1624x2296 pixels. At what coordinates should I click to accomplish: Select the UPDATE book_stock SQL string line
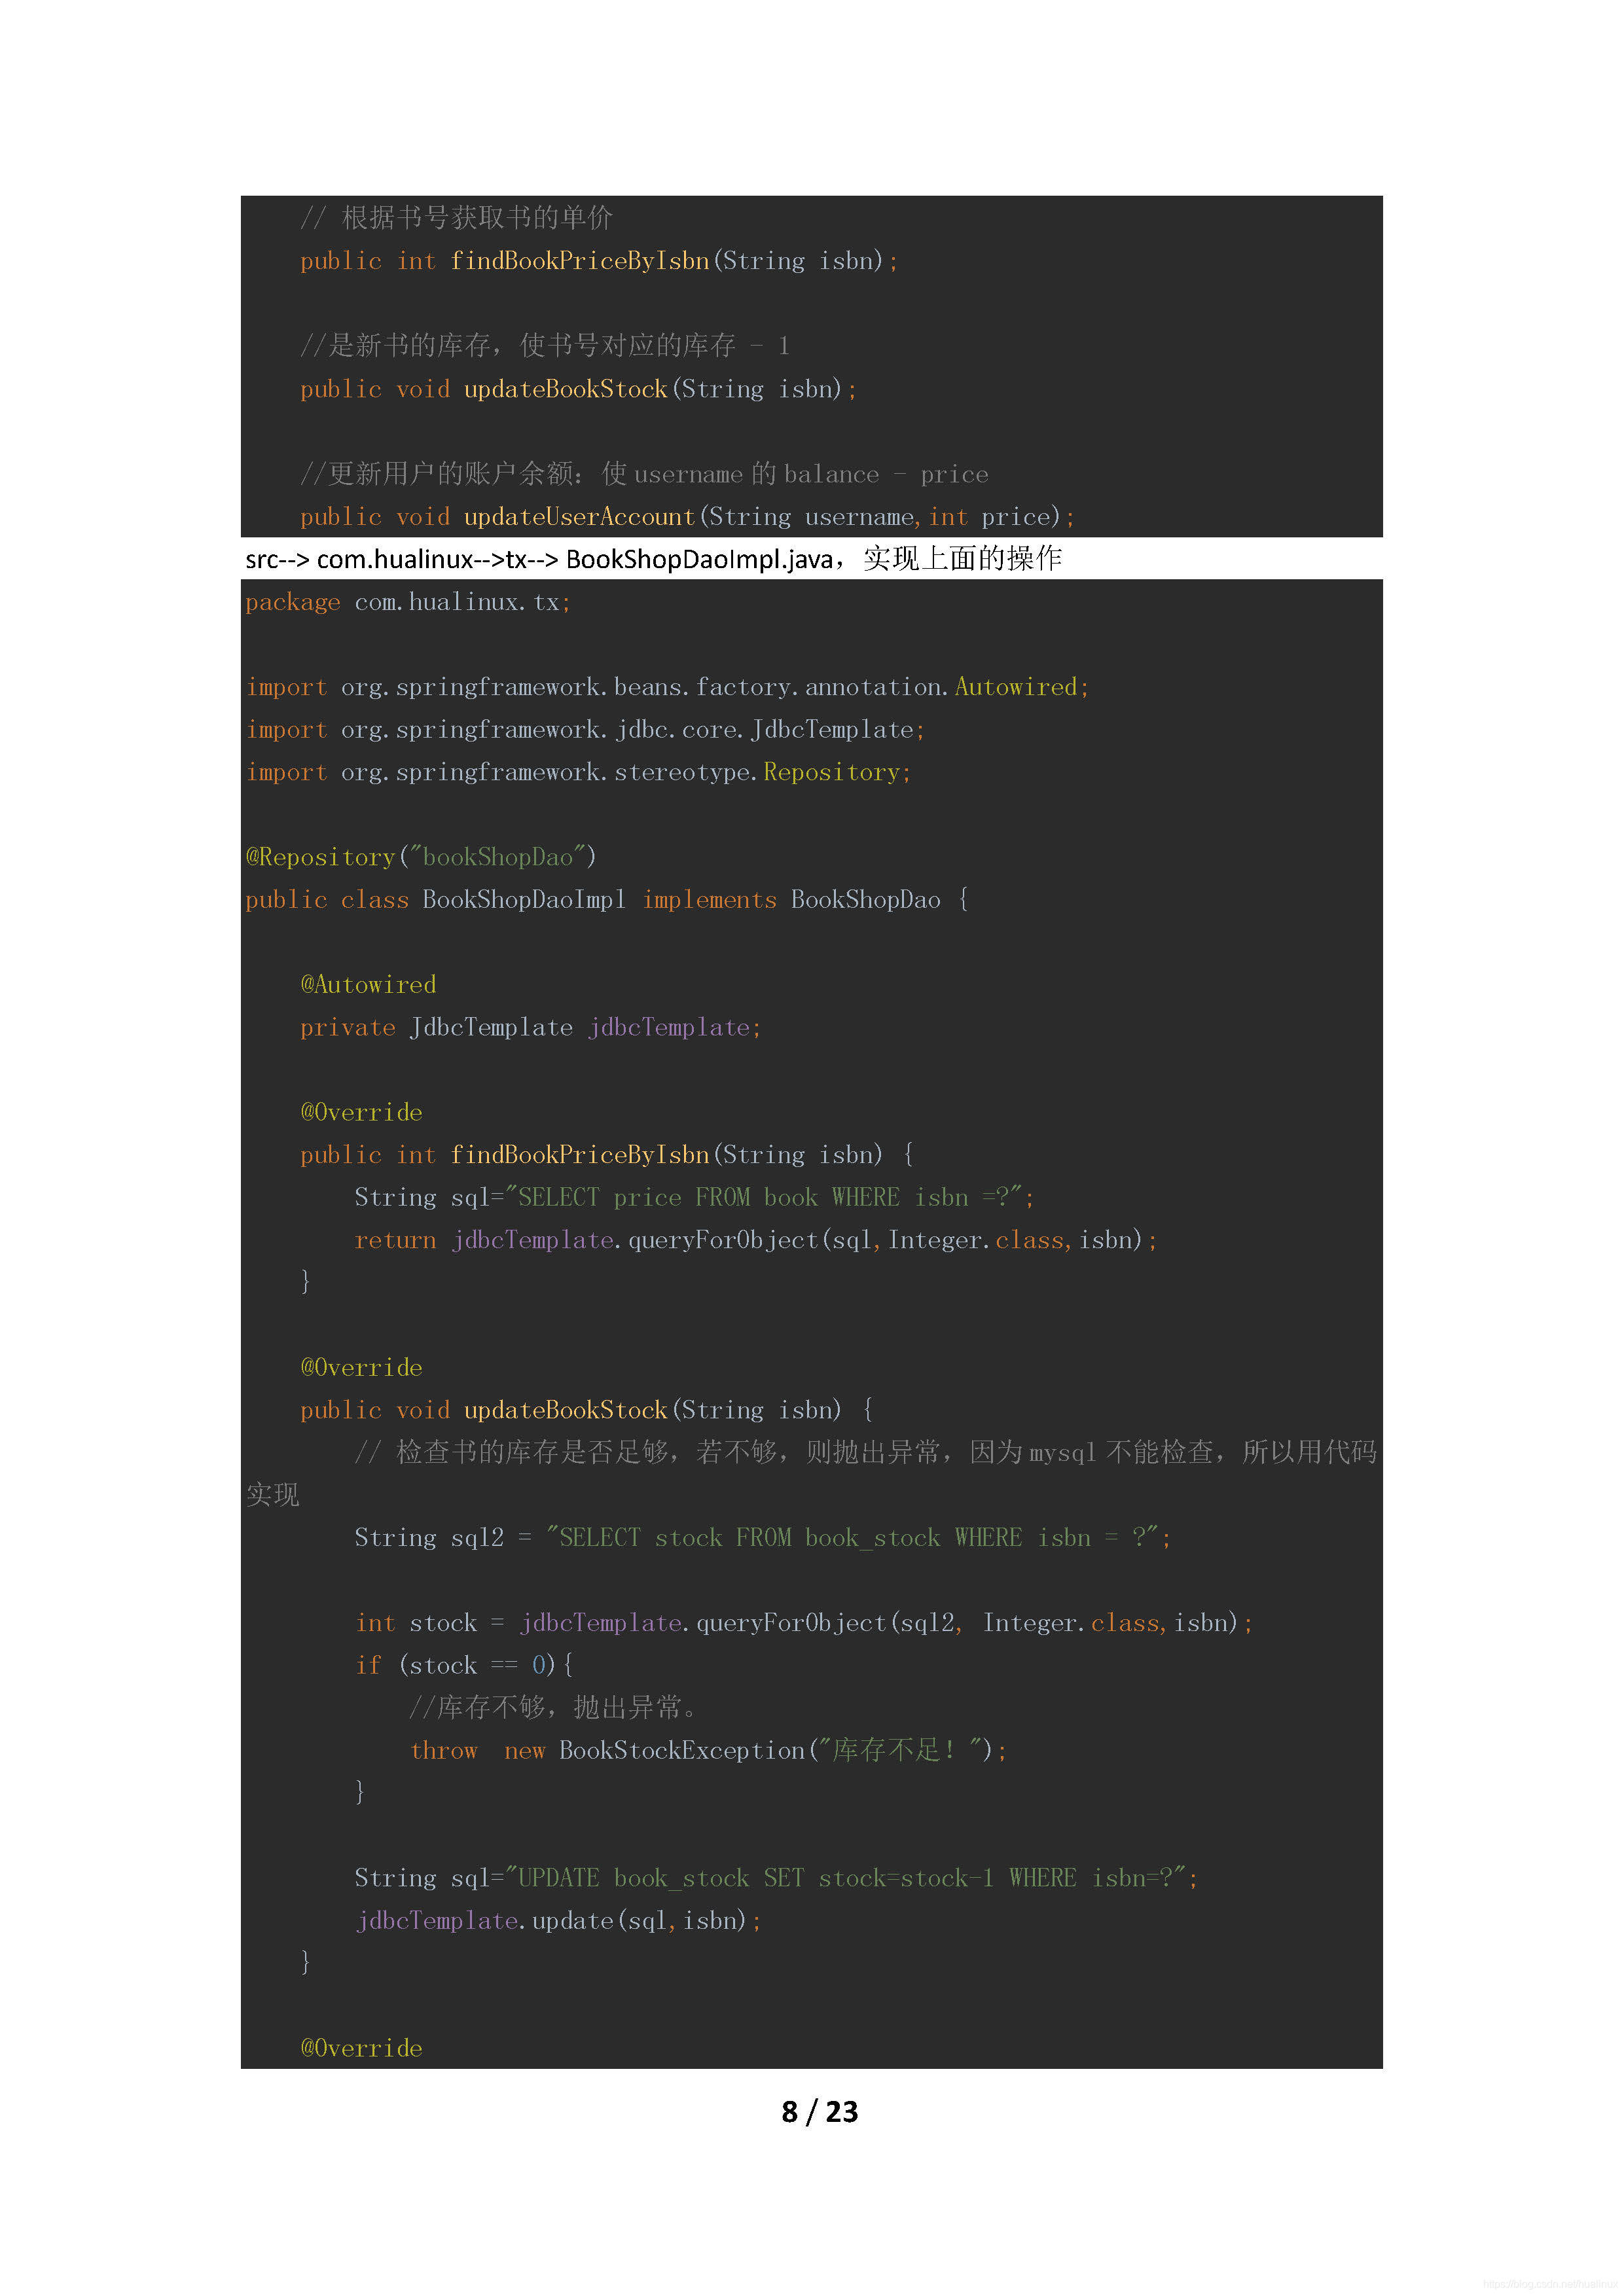[775, 1878]
